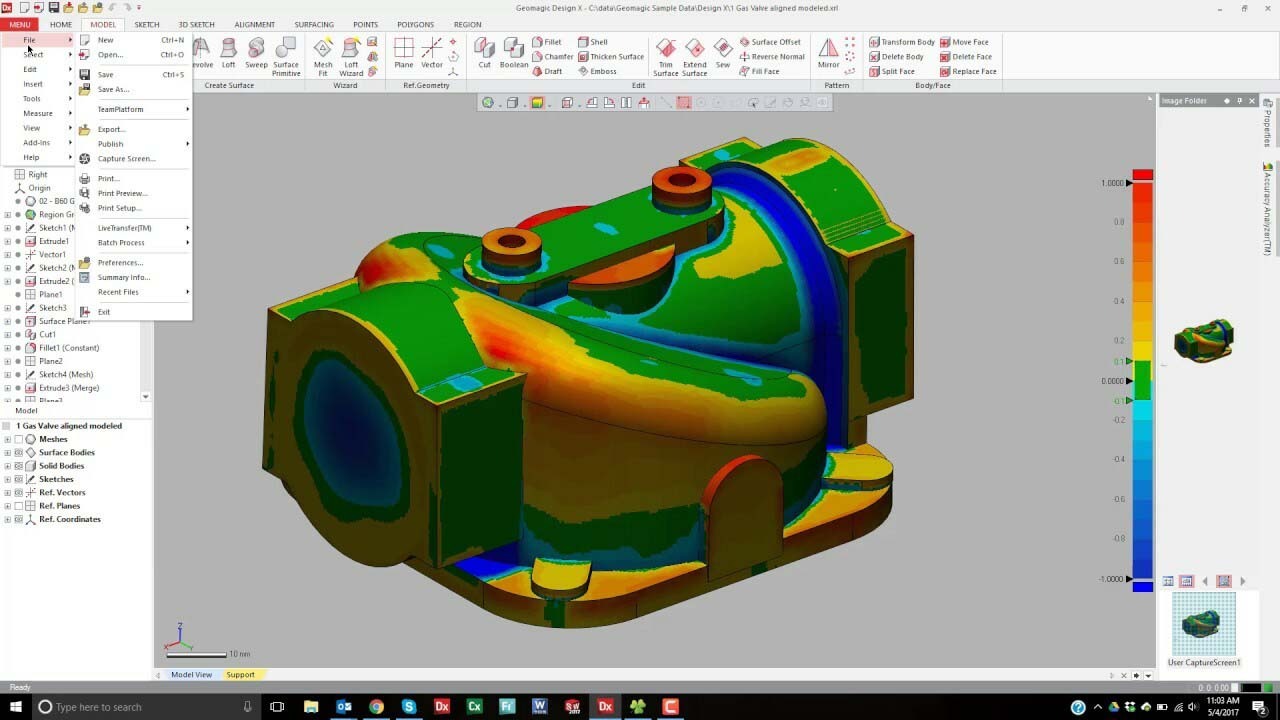Toggle visibility checkbox for Meshes
This screenshot has width=1280, height=720.
coord(18,439)
